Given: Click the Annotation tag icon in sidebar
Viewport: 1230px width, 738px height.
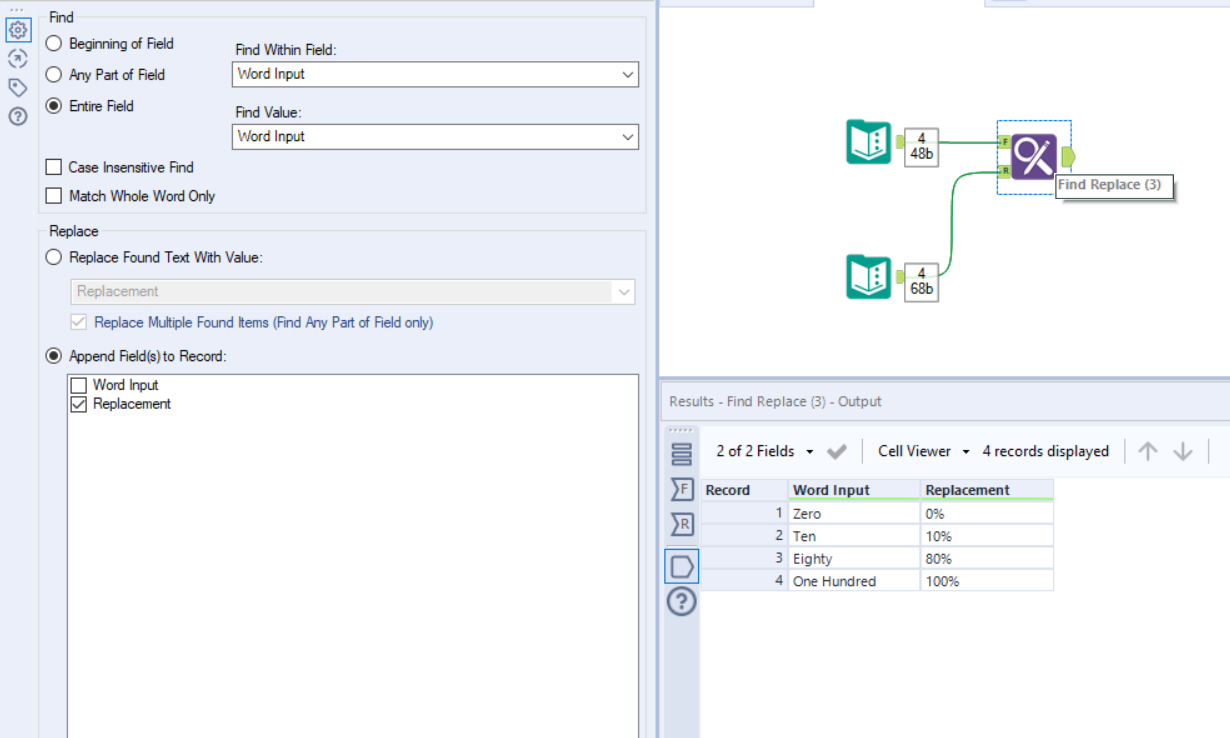Looking at the screenshot, I should pos(17,87).
